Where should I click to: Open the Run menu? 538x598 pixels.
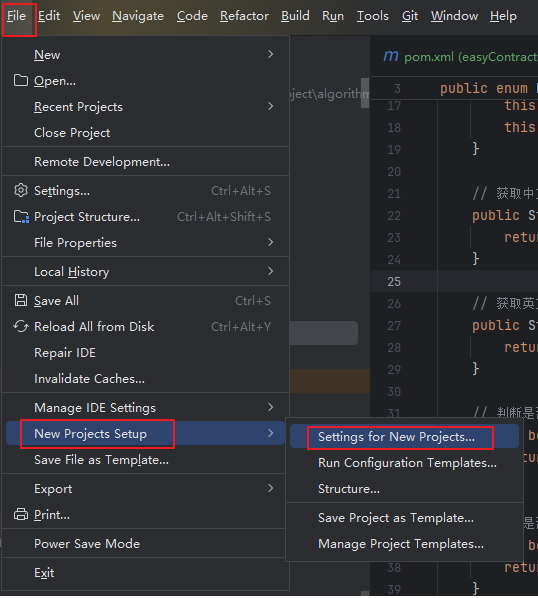(x=333, y=16)
